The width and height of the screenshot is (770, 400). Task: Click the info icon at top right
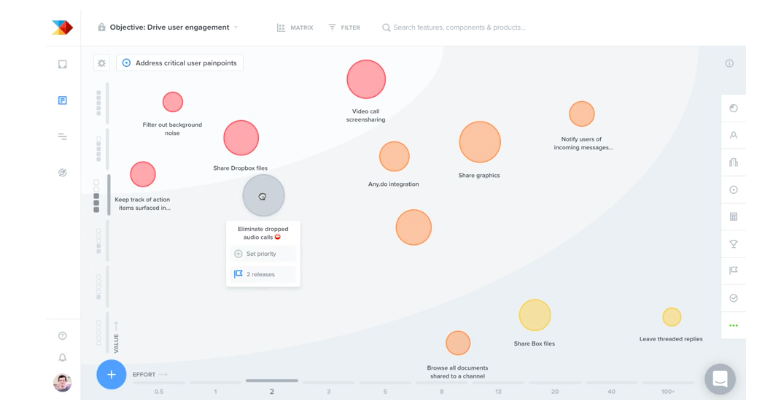[729, 63]
